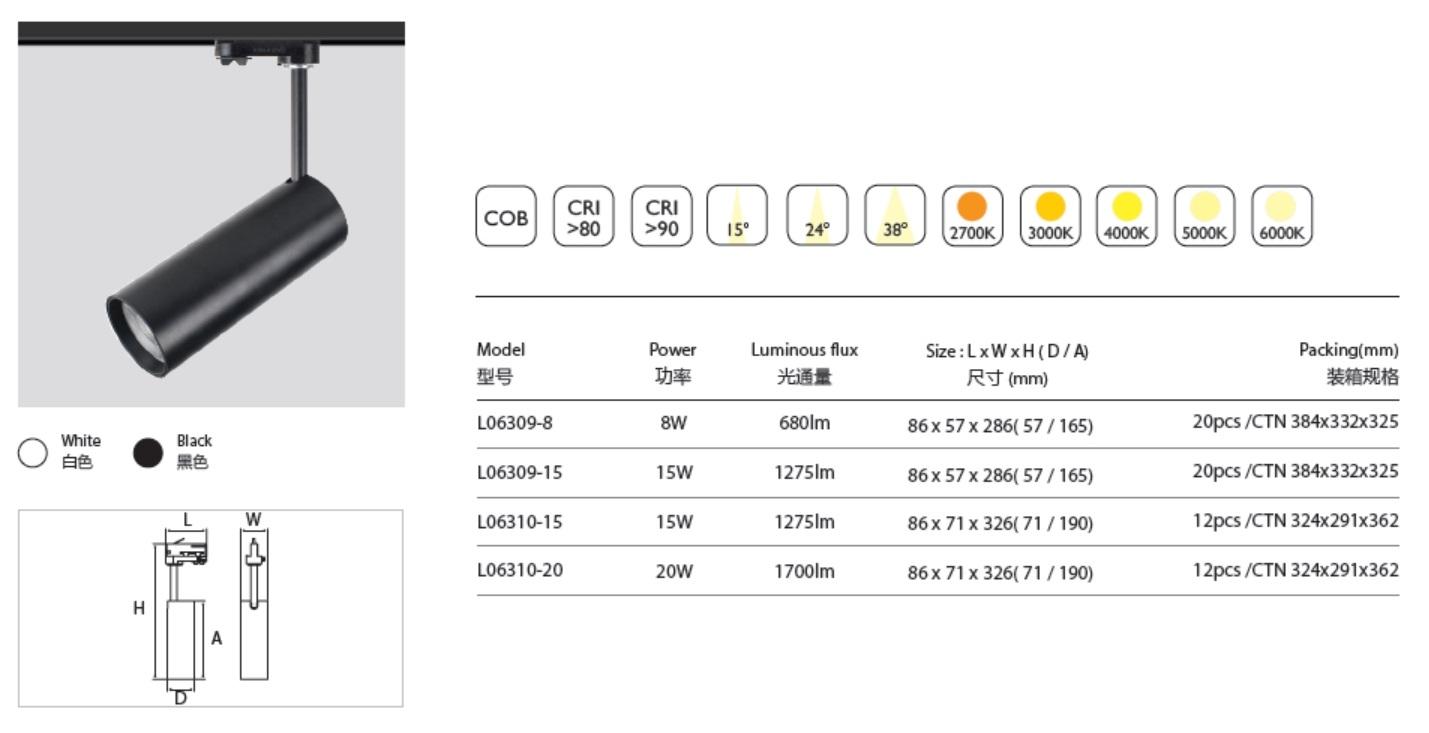Click model L06310-15 in the table
The width and height of the screenshot is (1429, 733).
pyautogui.click(x=519, y=521)
